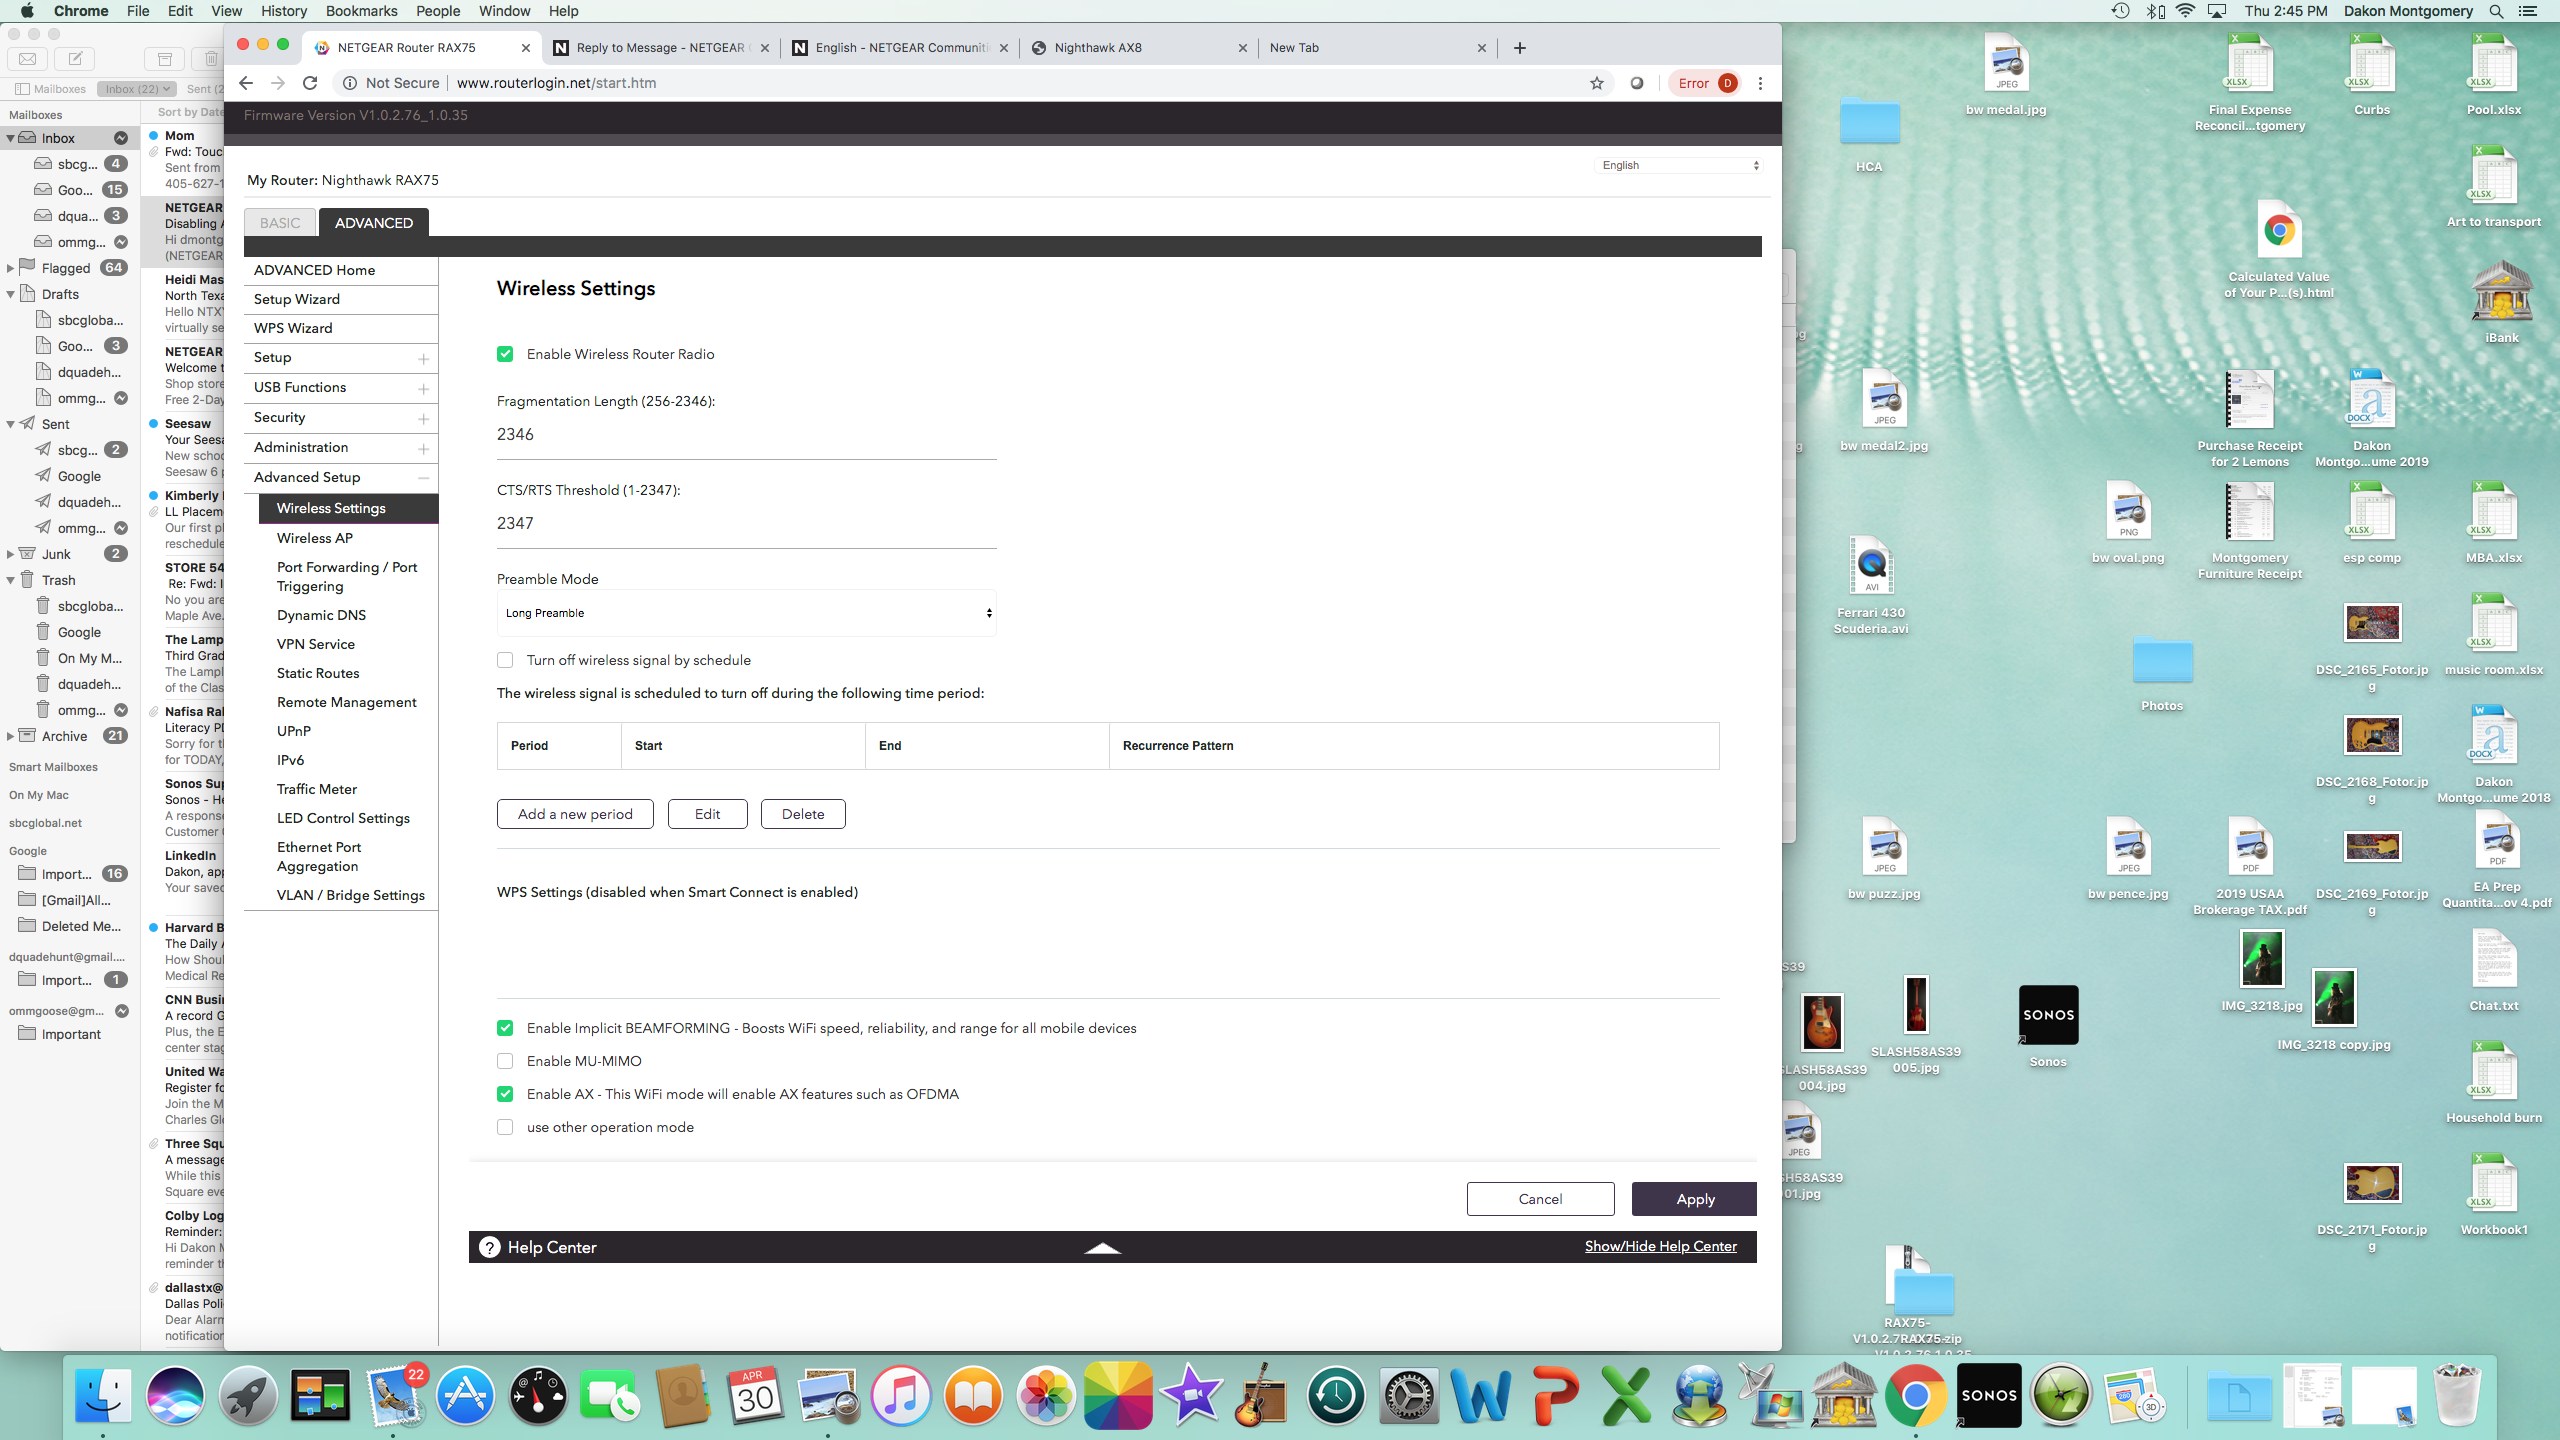The width and height of the screenshot is (2560, 1440).
Task: Click the Edit period button
Action: click(707, 814)
